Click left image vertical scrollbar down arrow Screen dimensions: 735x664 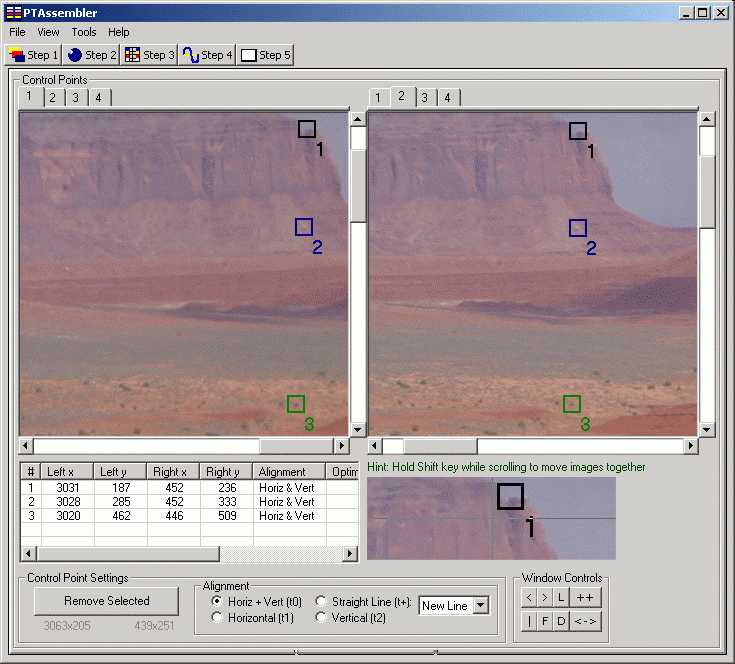point(358,429)
